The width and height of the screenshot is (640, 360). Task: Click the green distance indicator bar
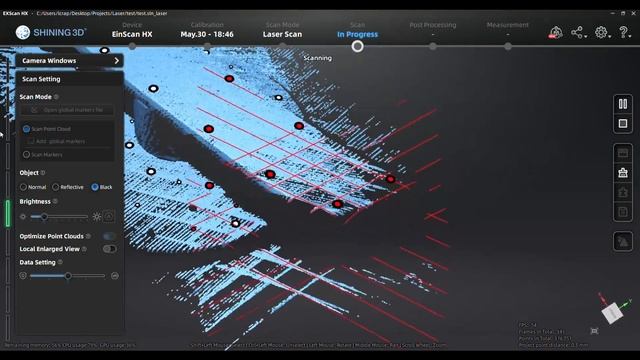pos(7,213)
